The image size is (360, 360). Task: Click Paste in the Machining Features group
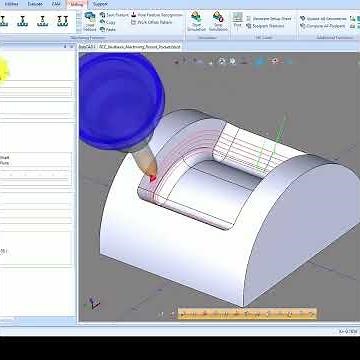coord(108,29)
